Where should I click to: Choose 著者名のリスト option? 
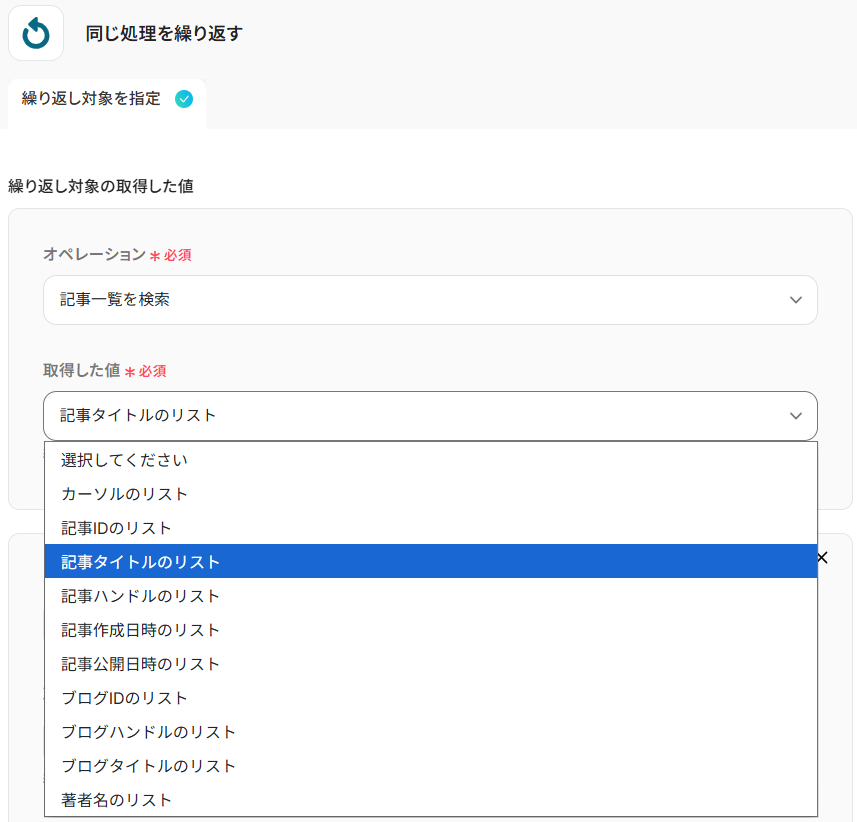tap(117, 800)
